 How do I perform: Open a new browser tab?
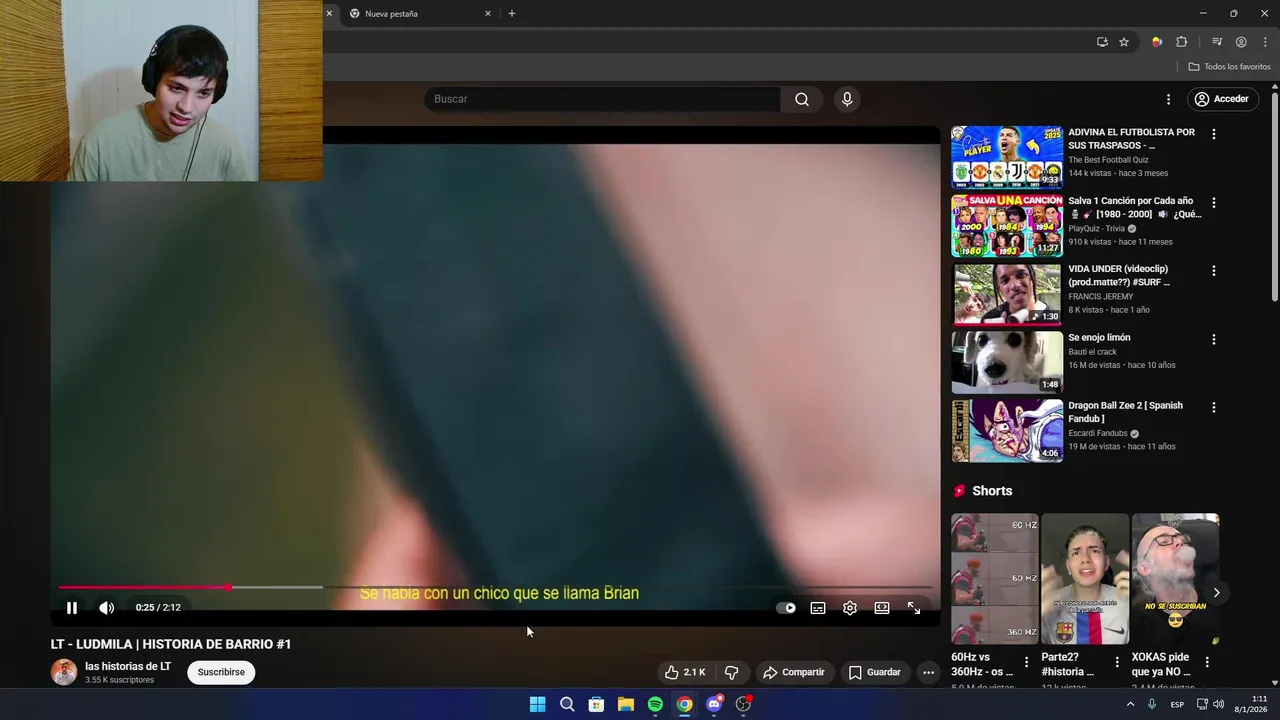(x=512, y=14)
